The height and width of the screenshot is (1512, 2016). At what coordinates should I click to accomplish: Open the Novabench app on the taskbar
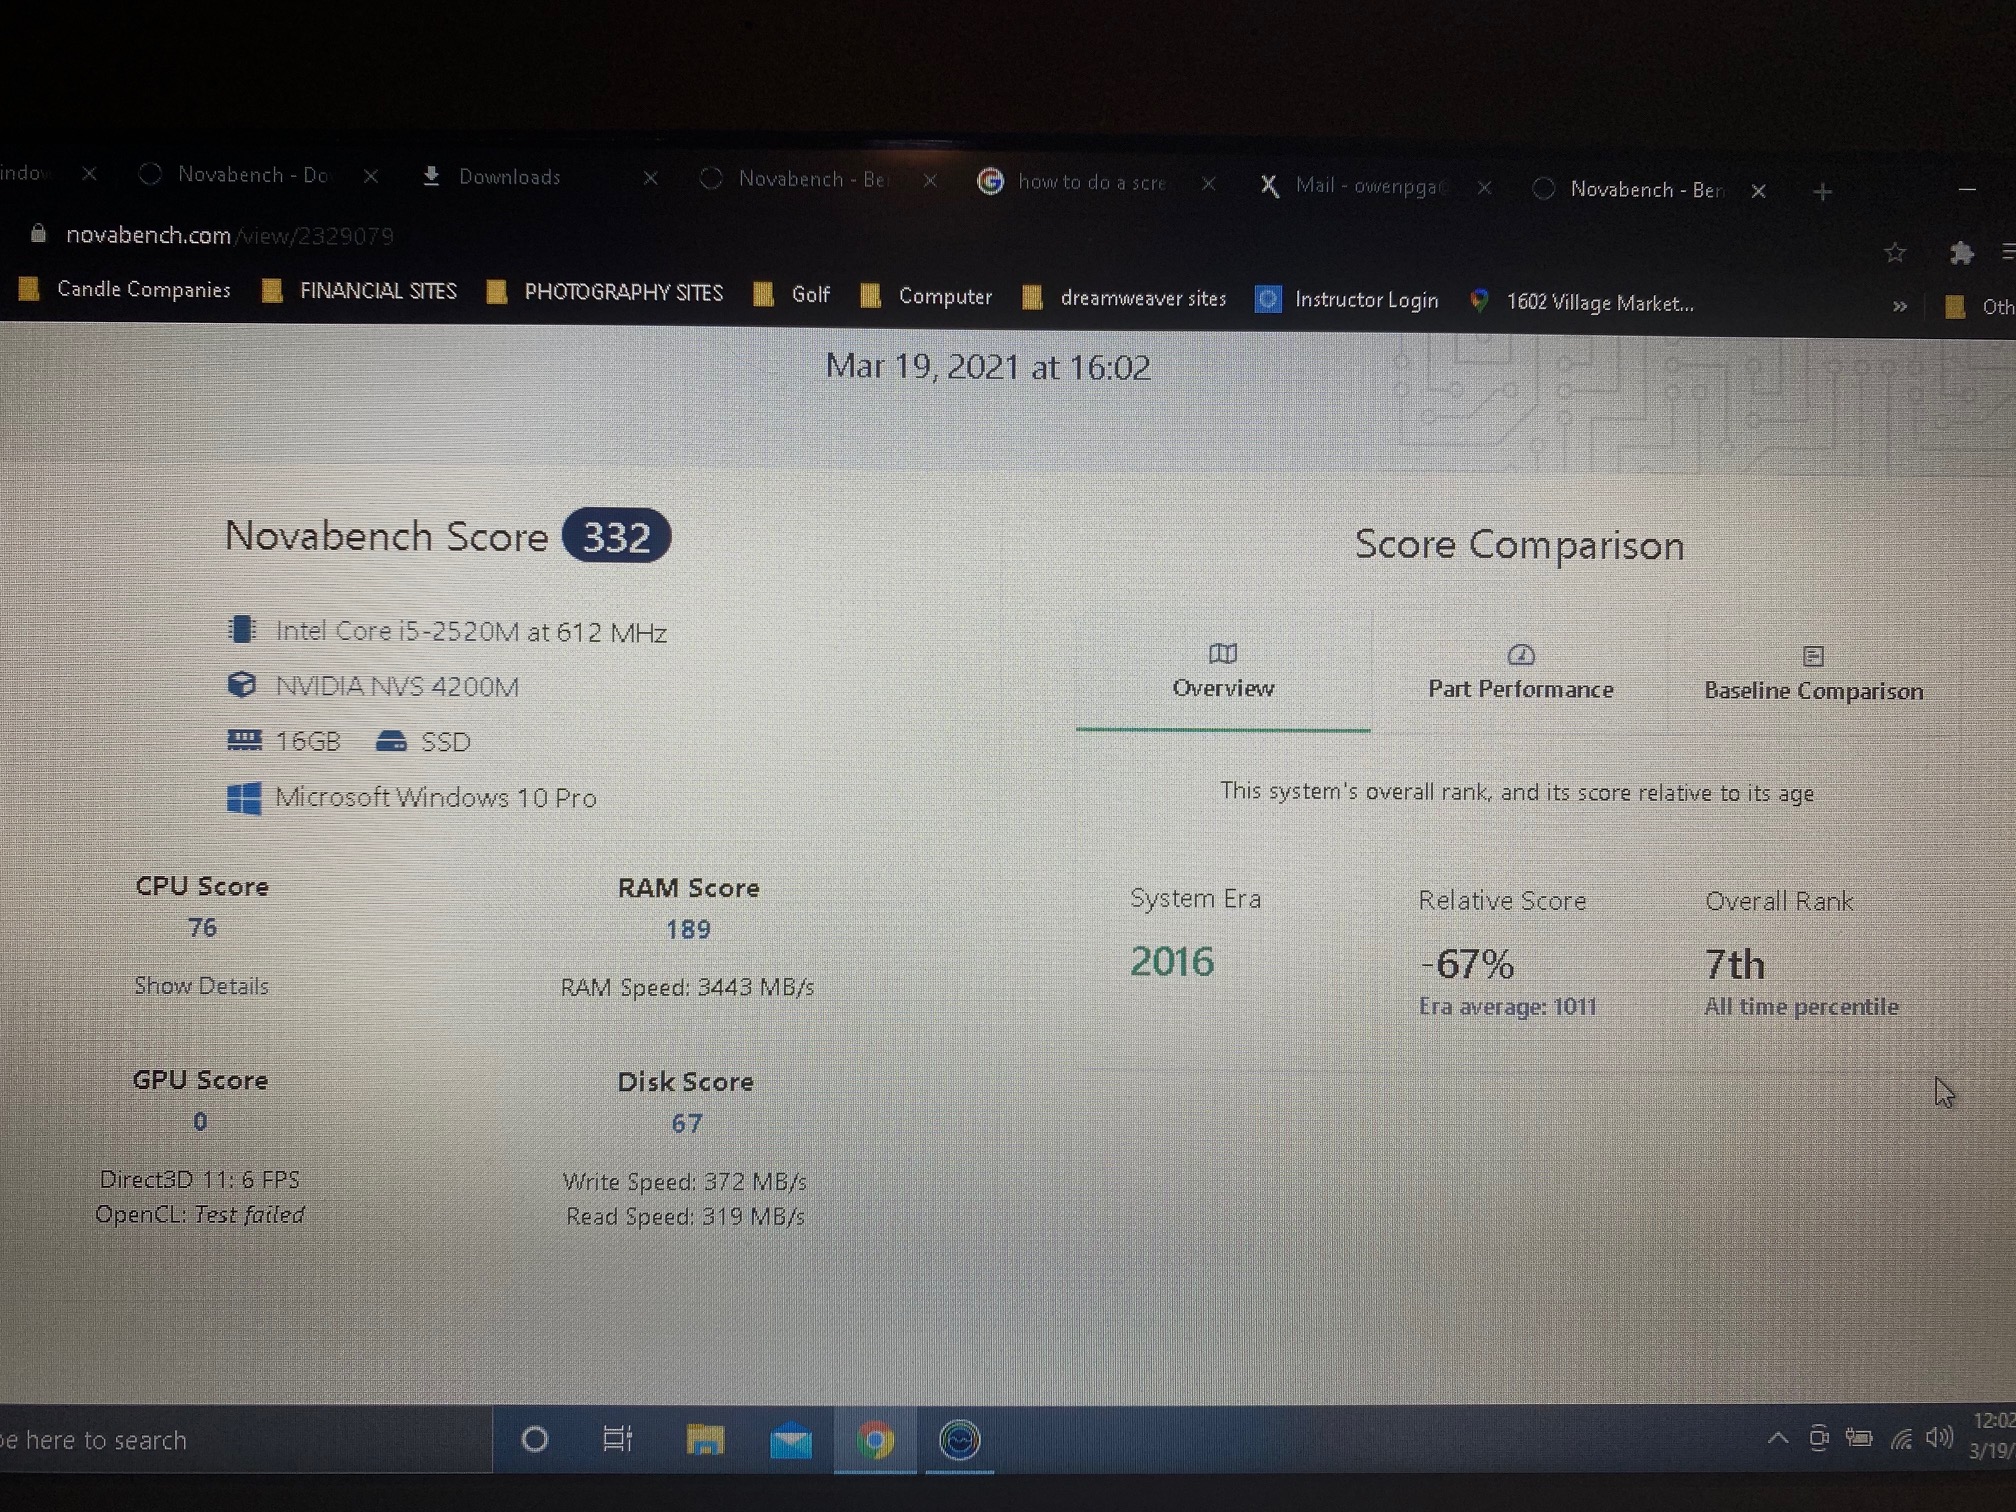959,1441
